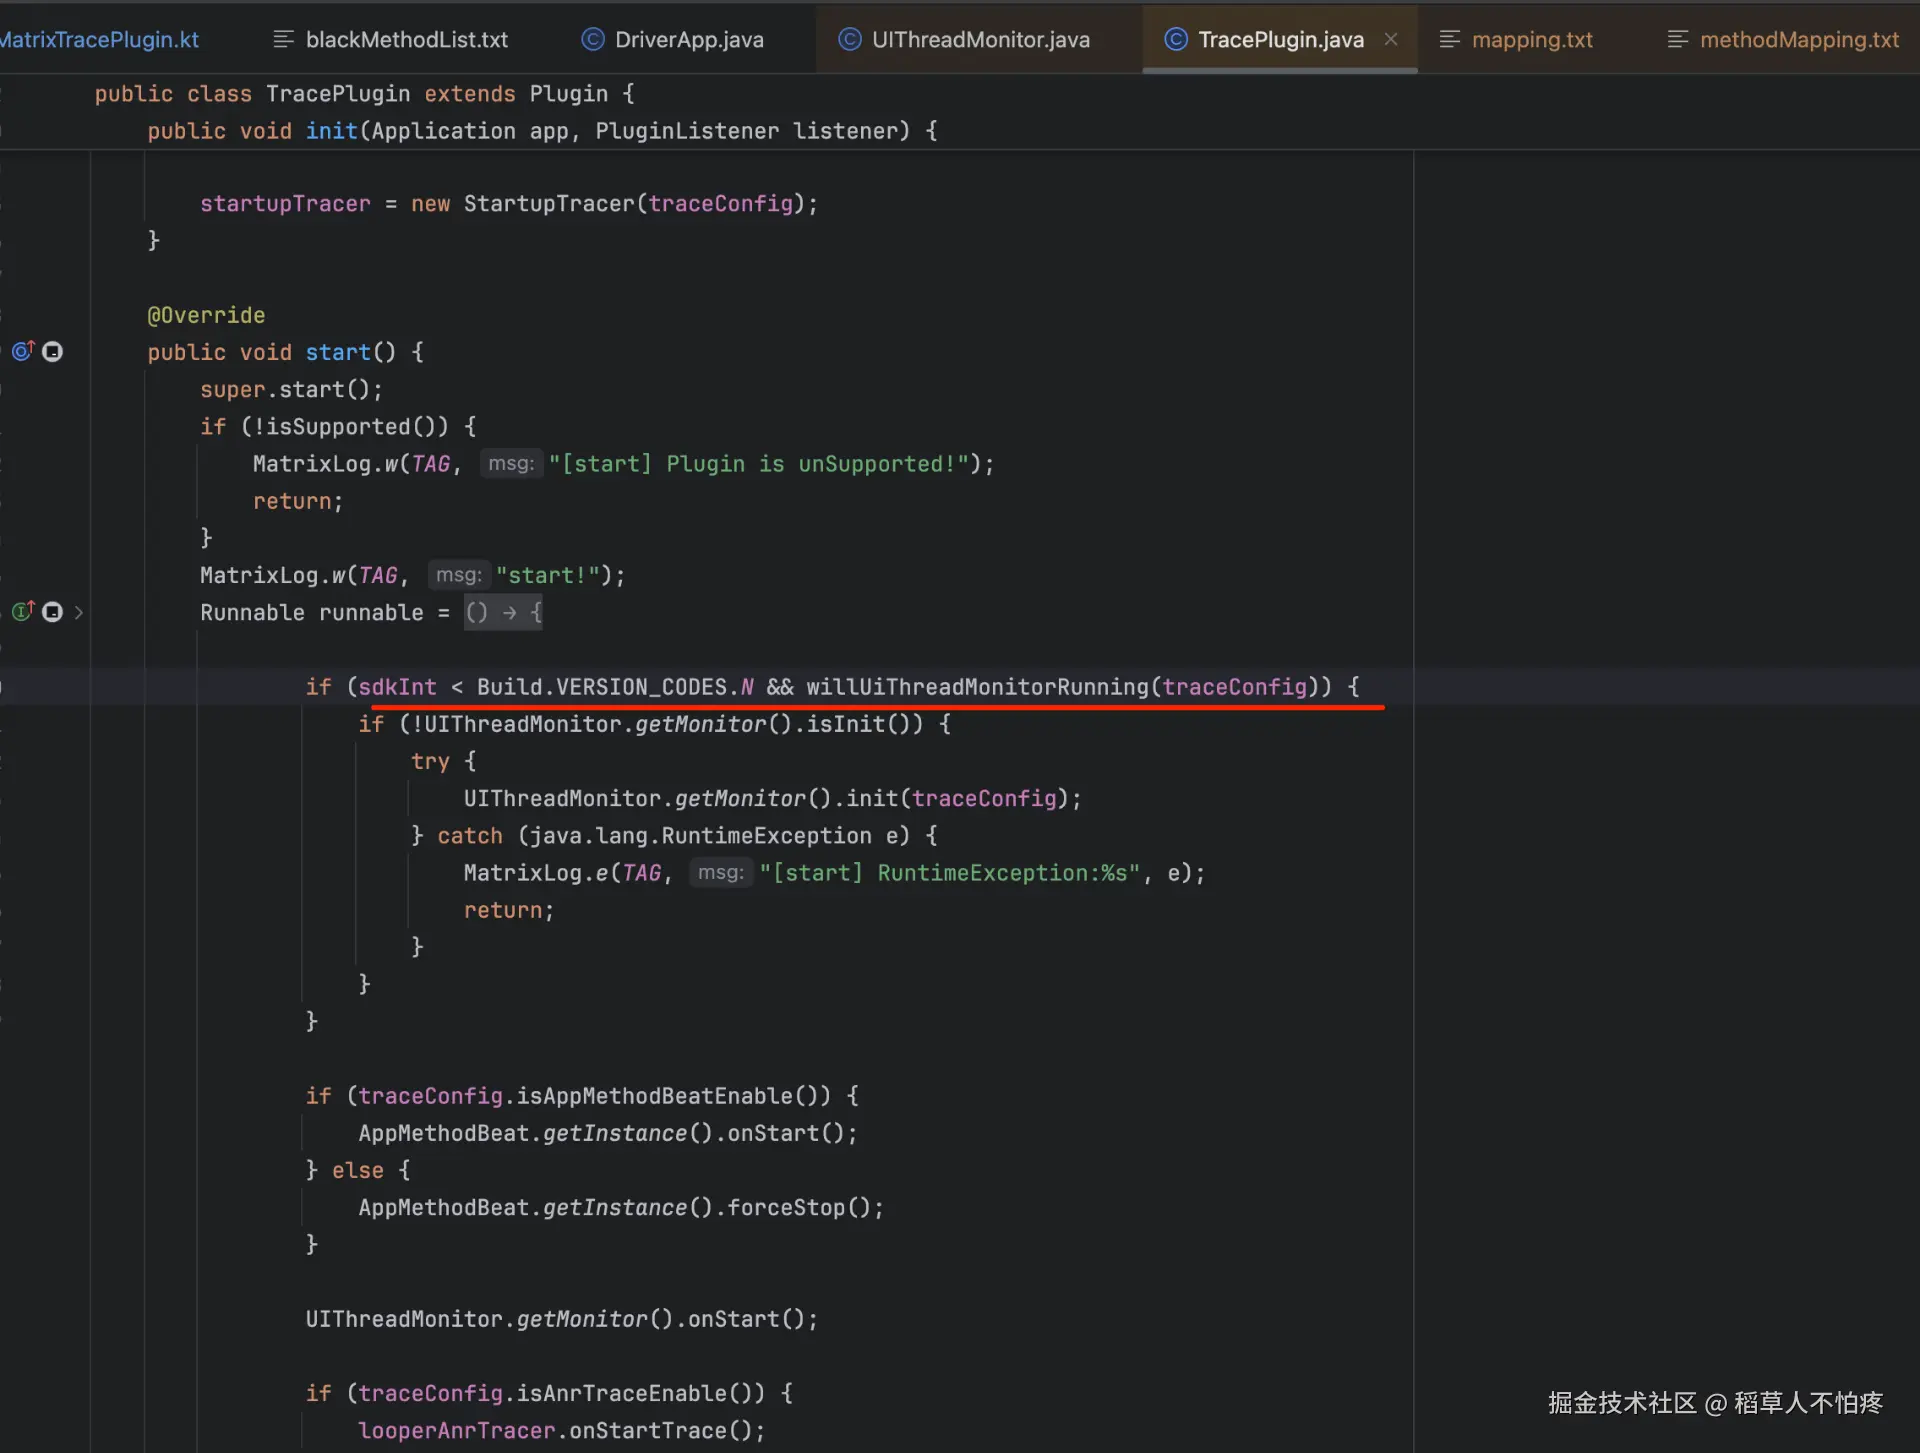Click the white circular marker beside Runnable line
This screenshot has width=1920, height=1453.
(53, 612)
